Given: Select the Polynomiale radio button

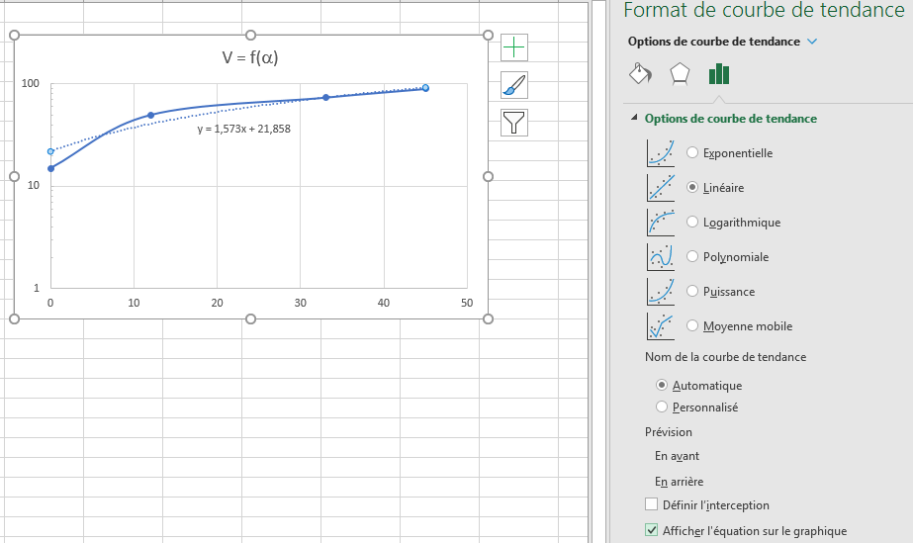Looking at the screenshot, I should coord(692,256).
